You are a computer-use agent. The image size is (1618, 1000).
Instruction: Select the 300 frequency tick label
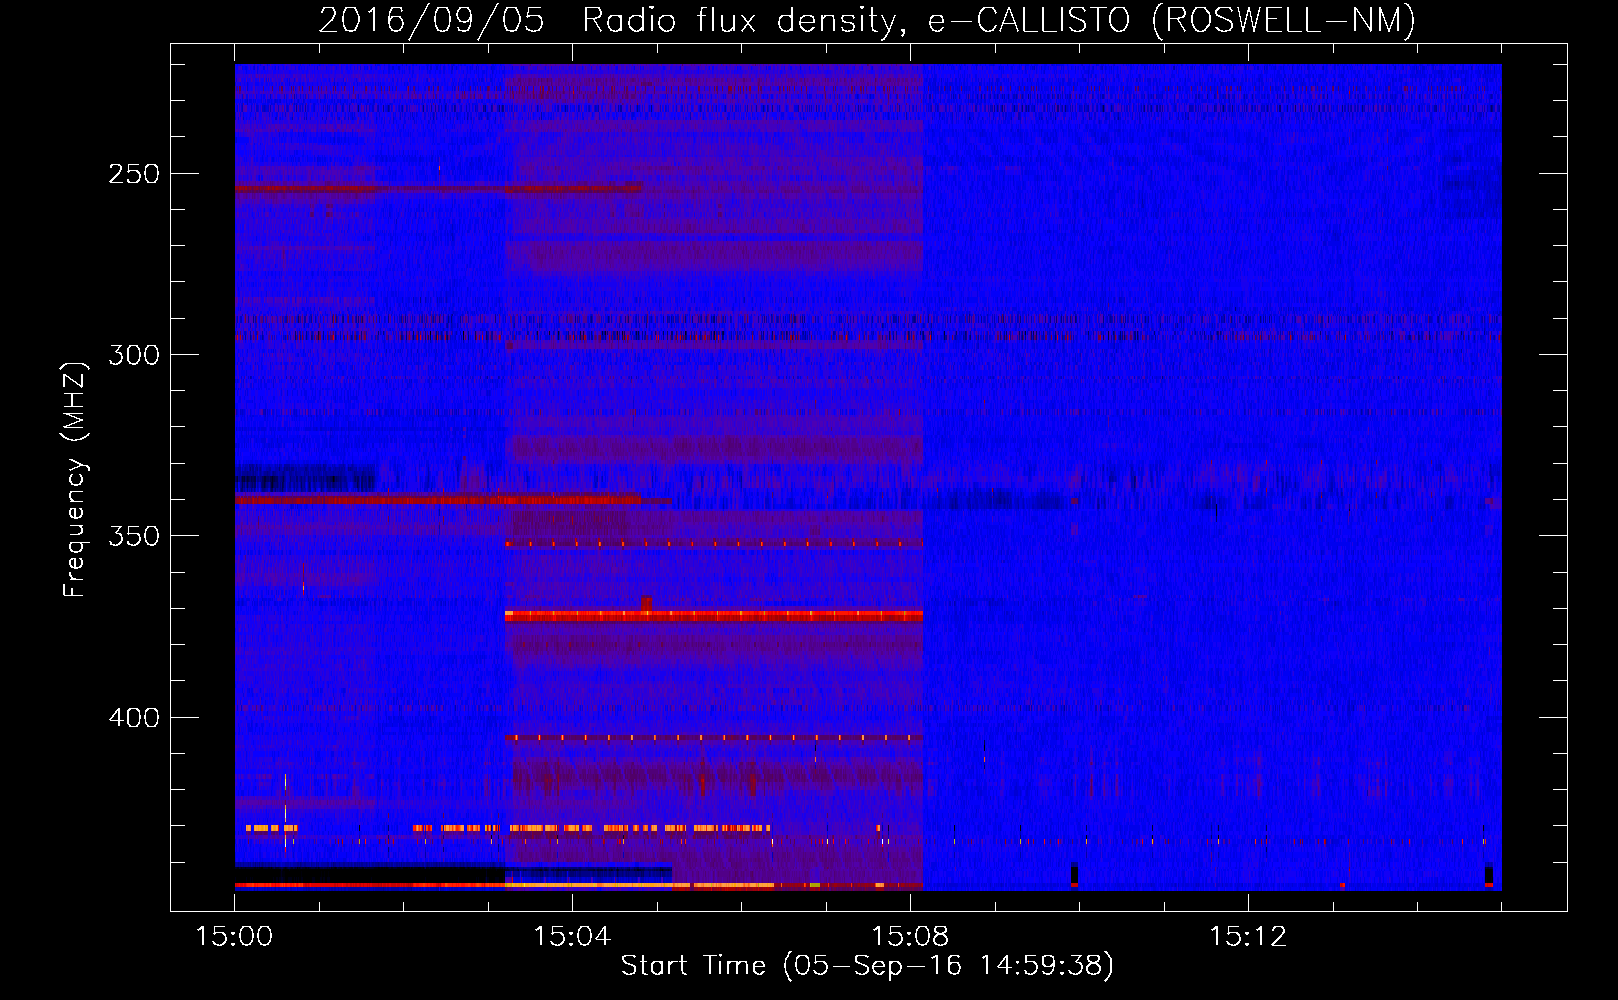coord(134,355)
